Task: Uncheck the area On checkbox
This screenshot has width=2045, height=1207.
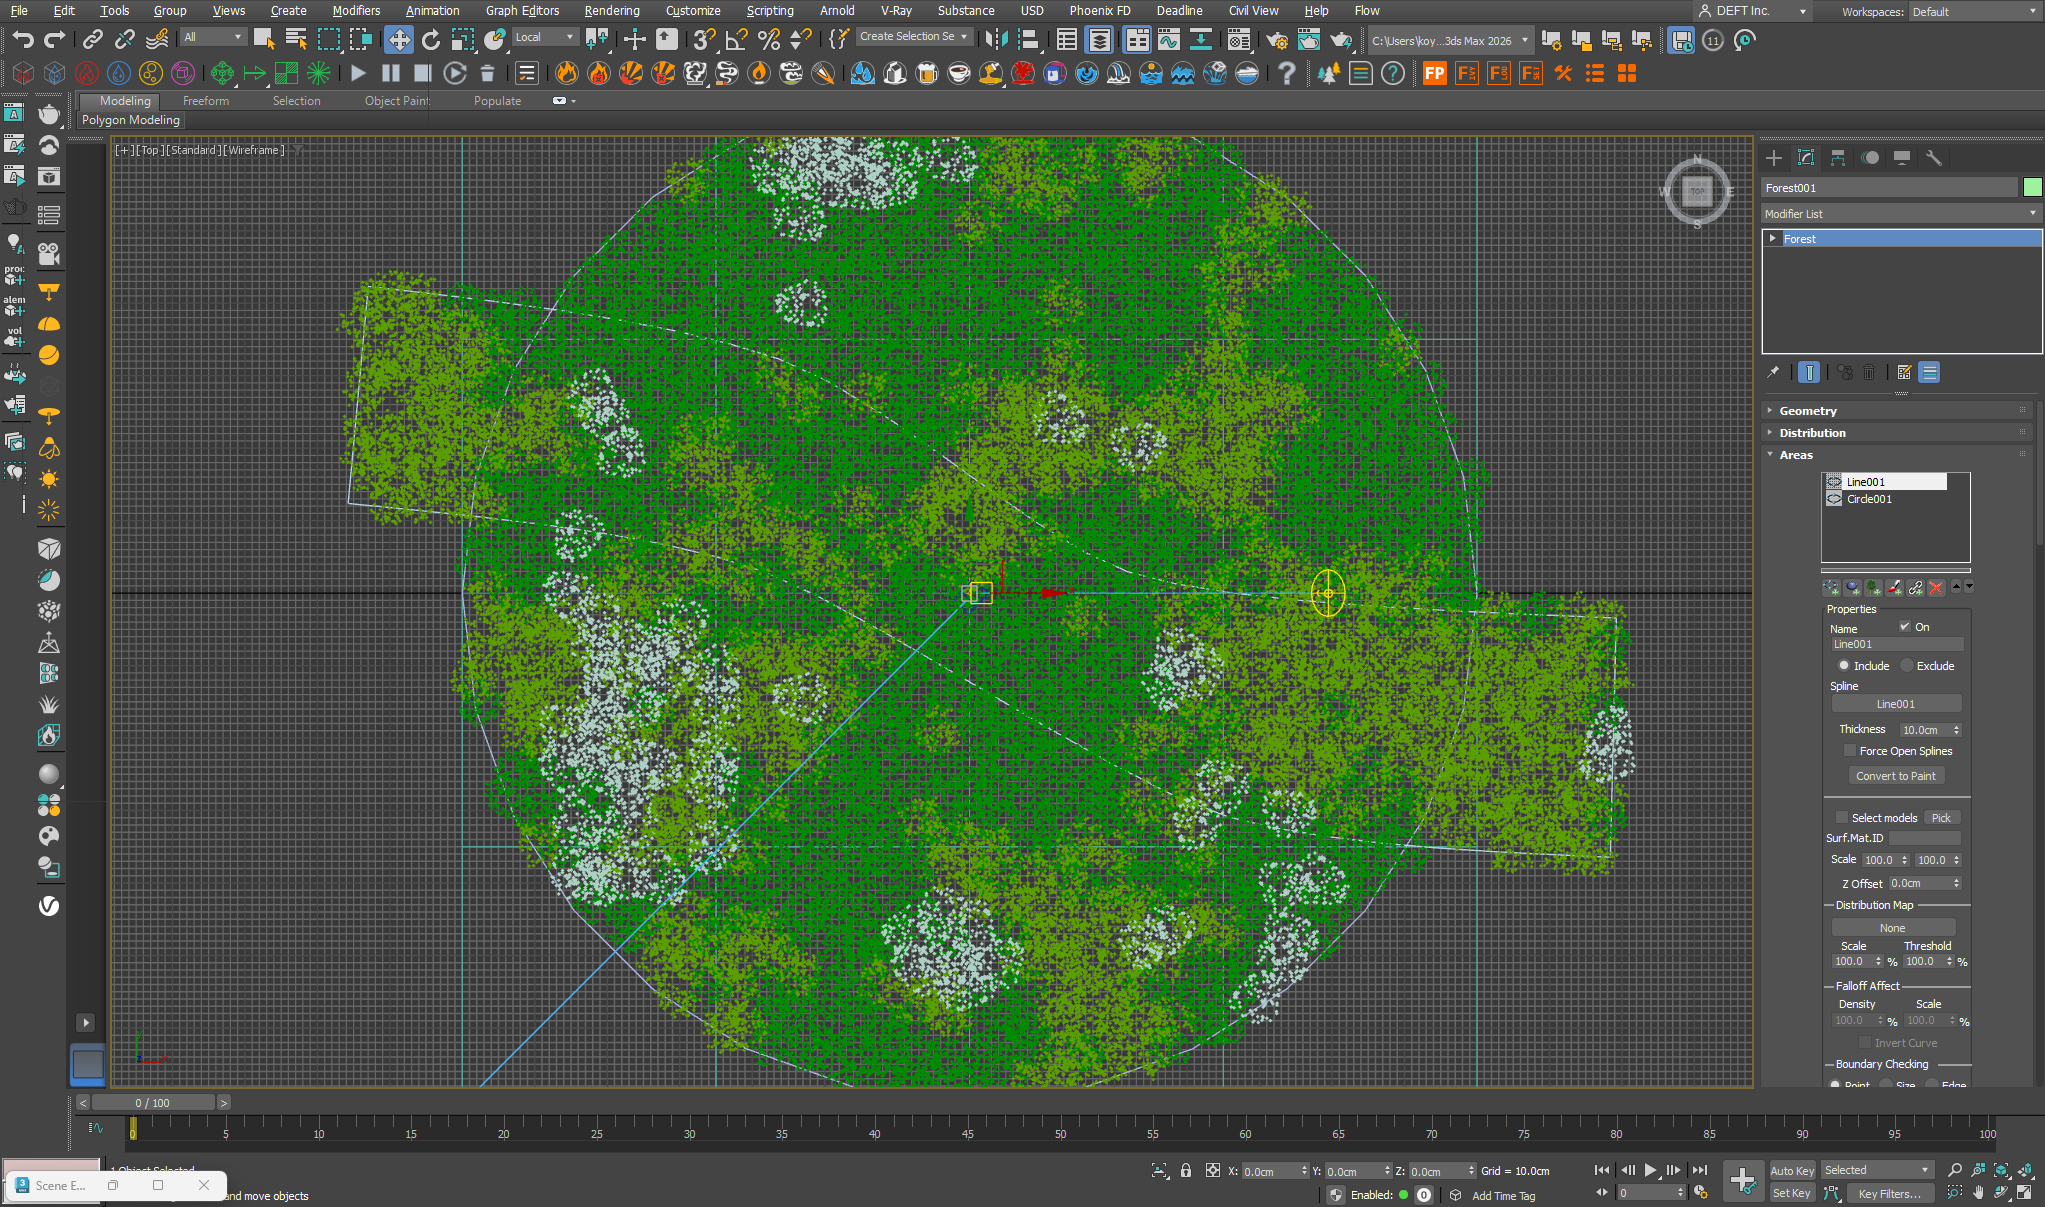Action: point(1904,627)
